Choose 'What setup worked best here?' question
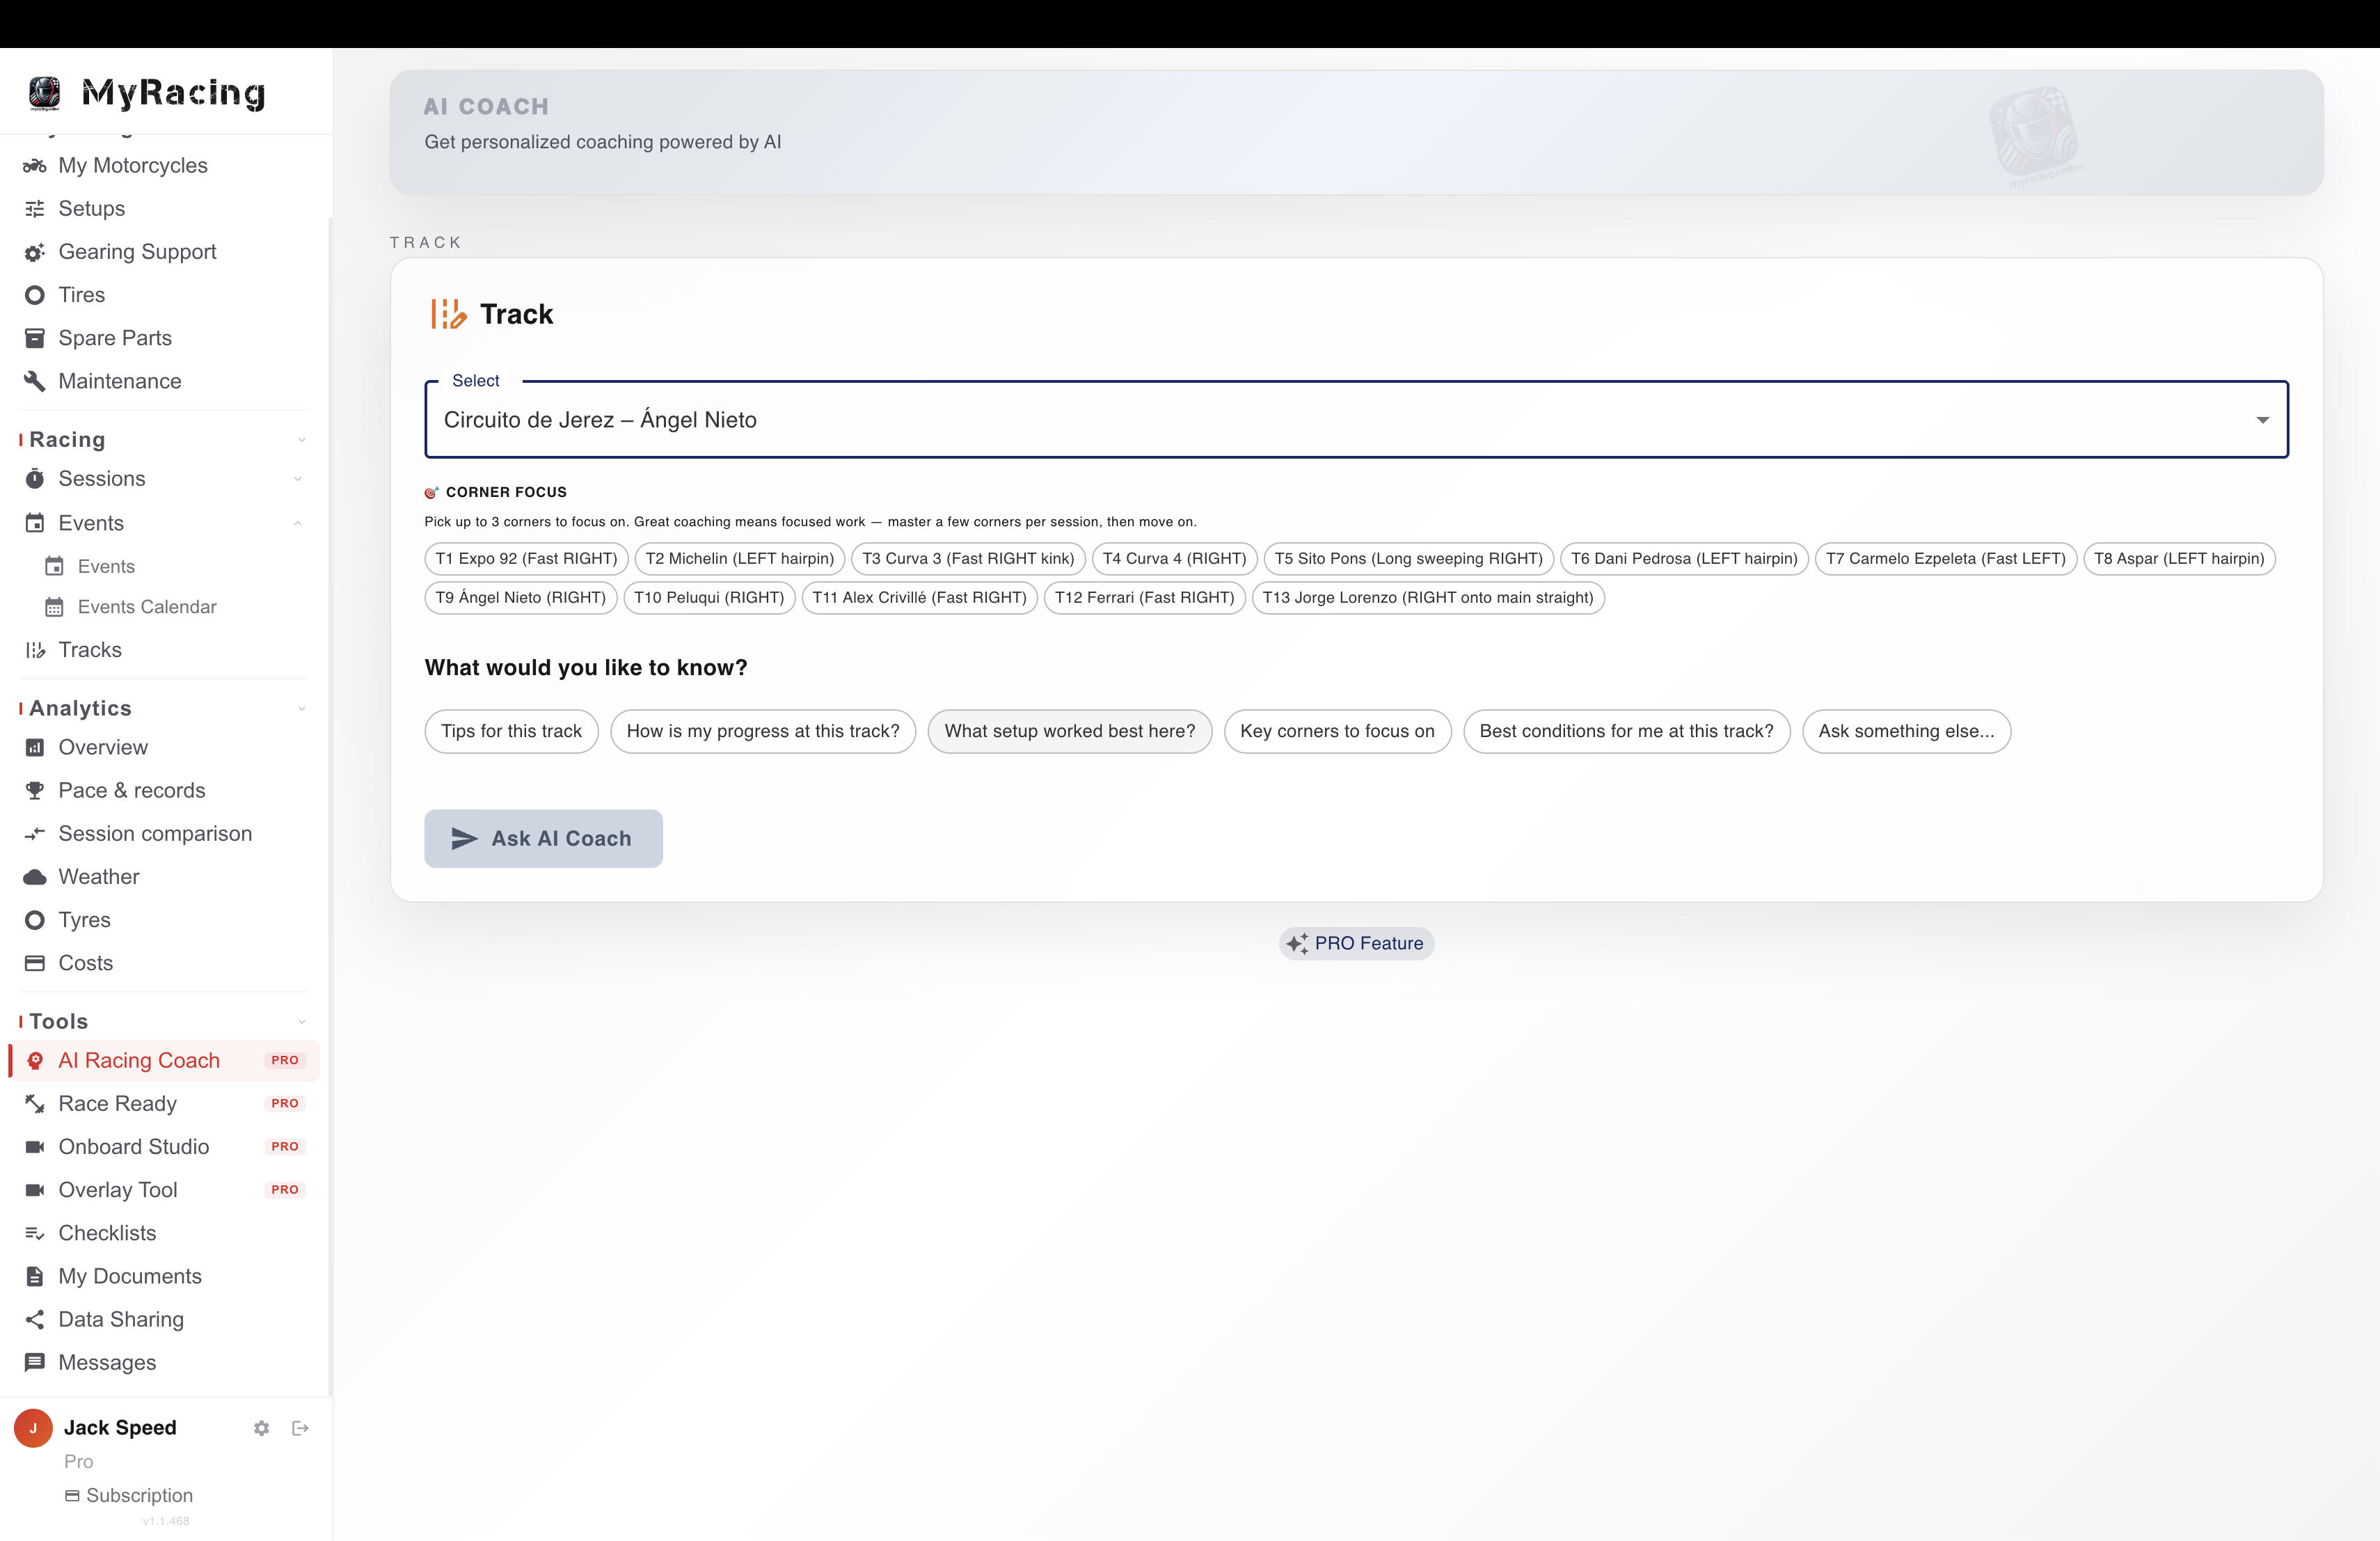 (1069, 731)
